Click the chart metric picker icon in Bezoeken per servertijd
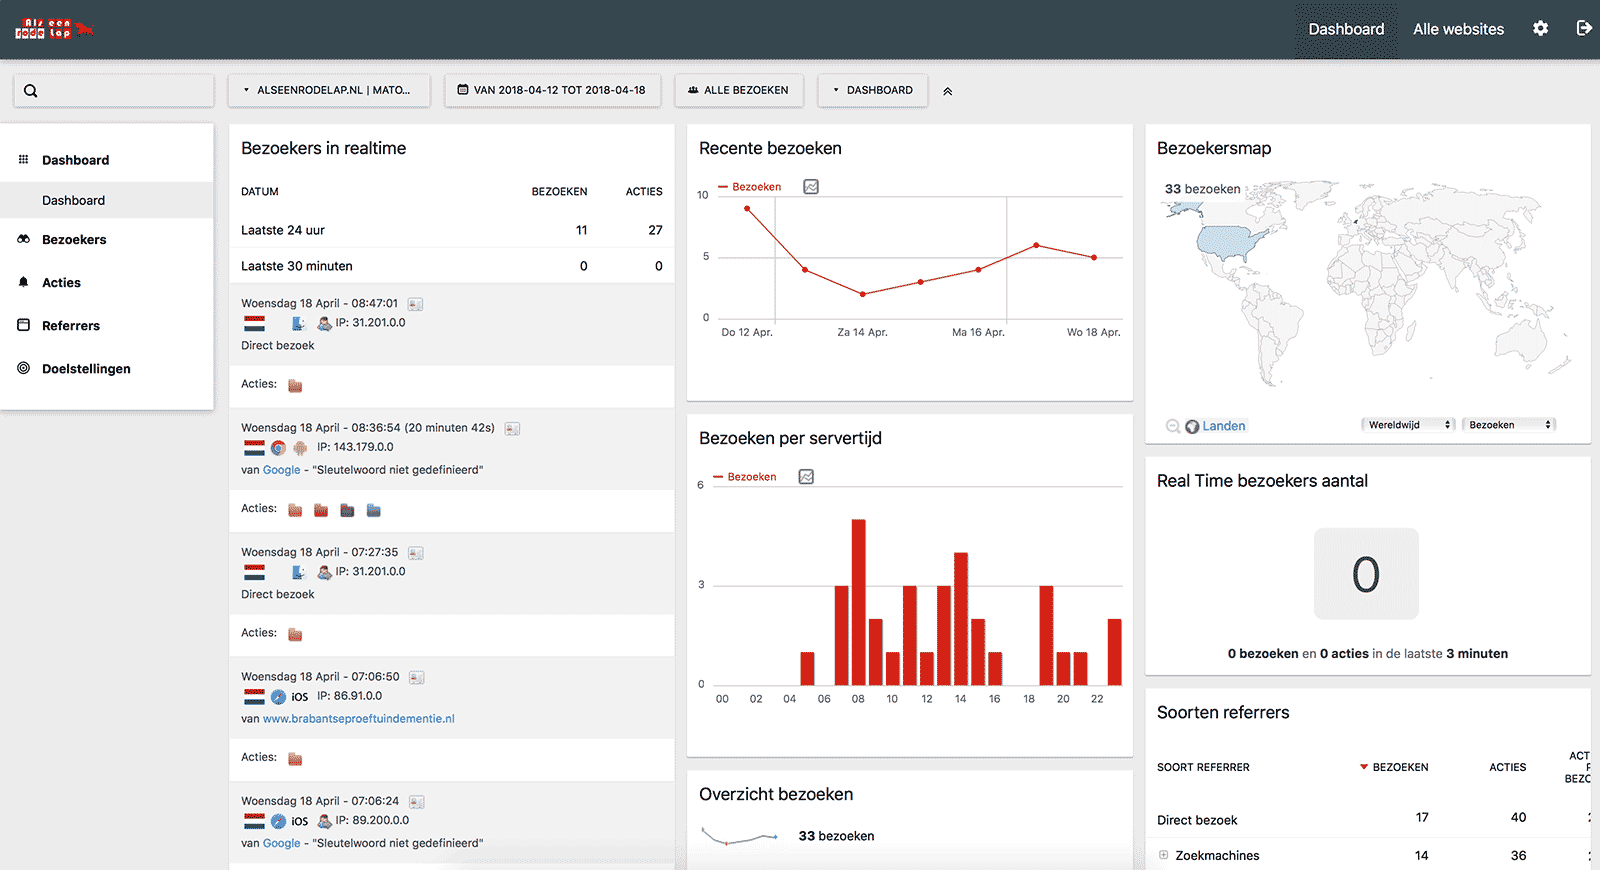The height and width of the screenshot is (870, 1600). [806, 477]
